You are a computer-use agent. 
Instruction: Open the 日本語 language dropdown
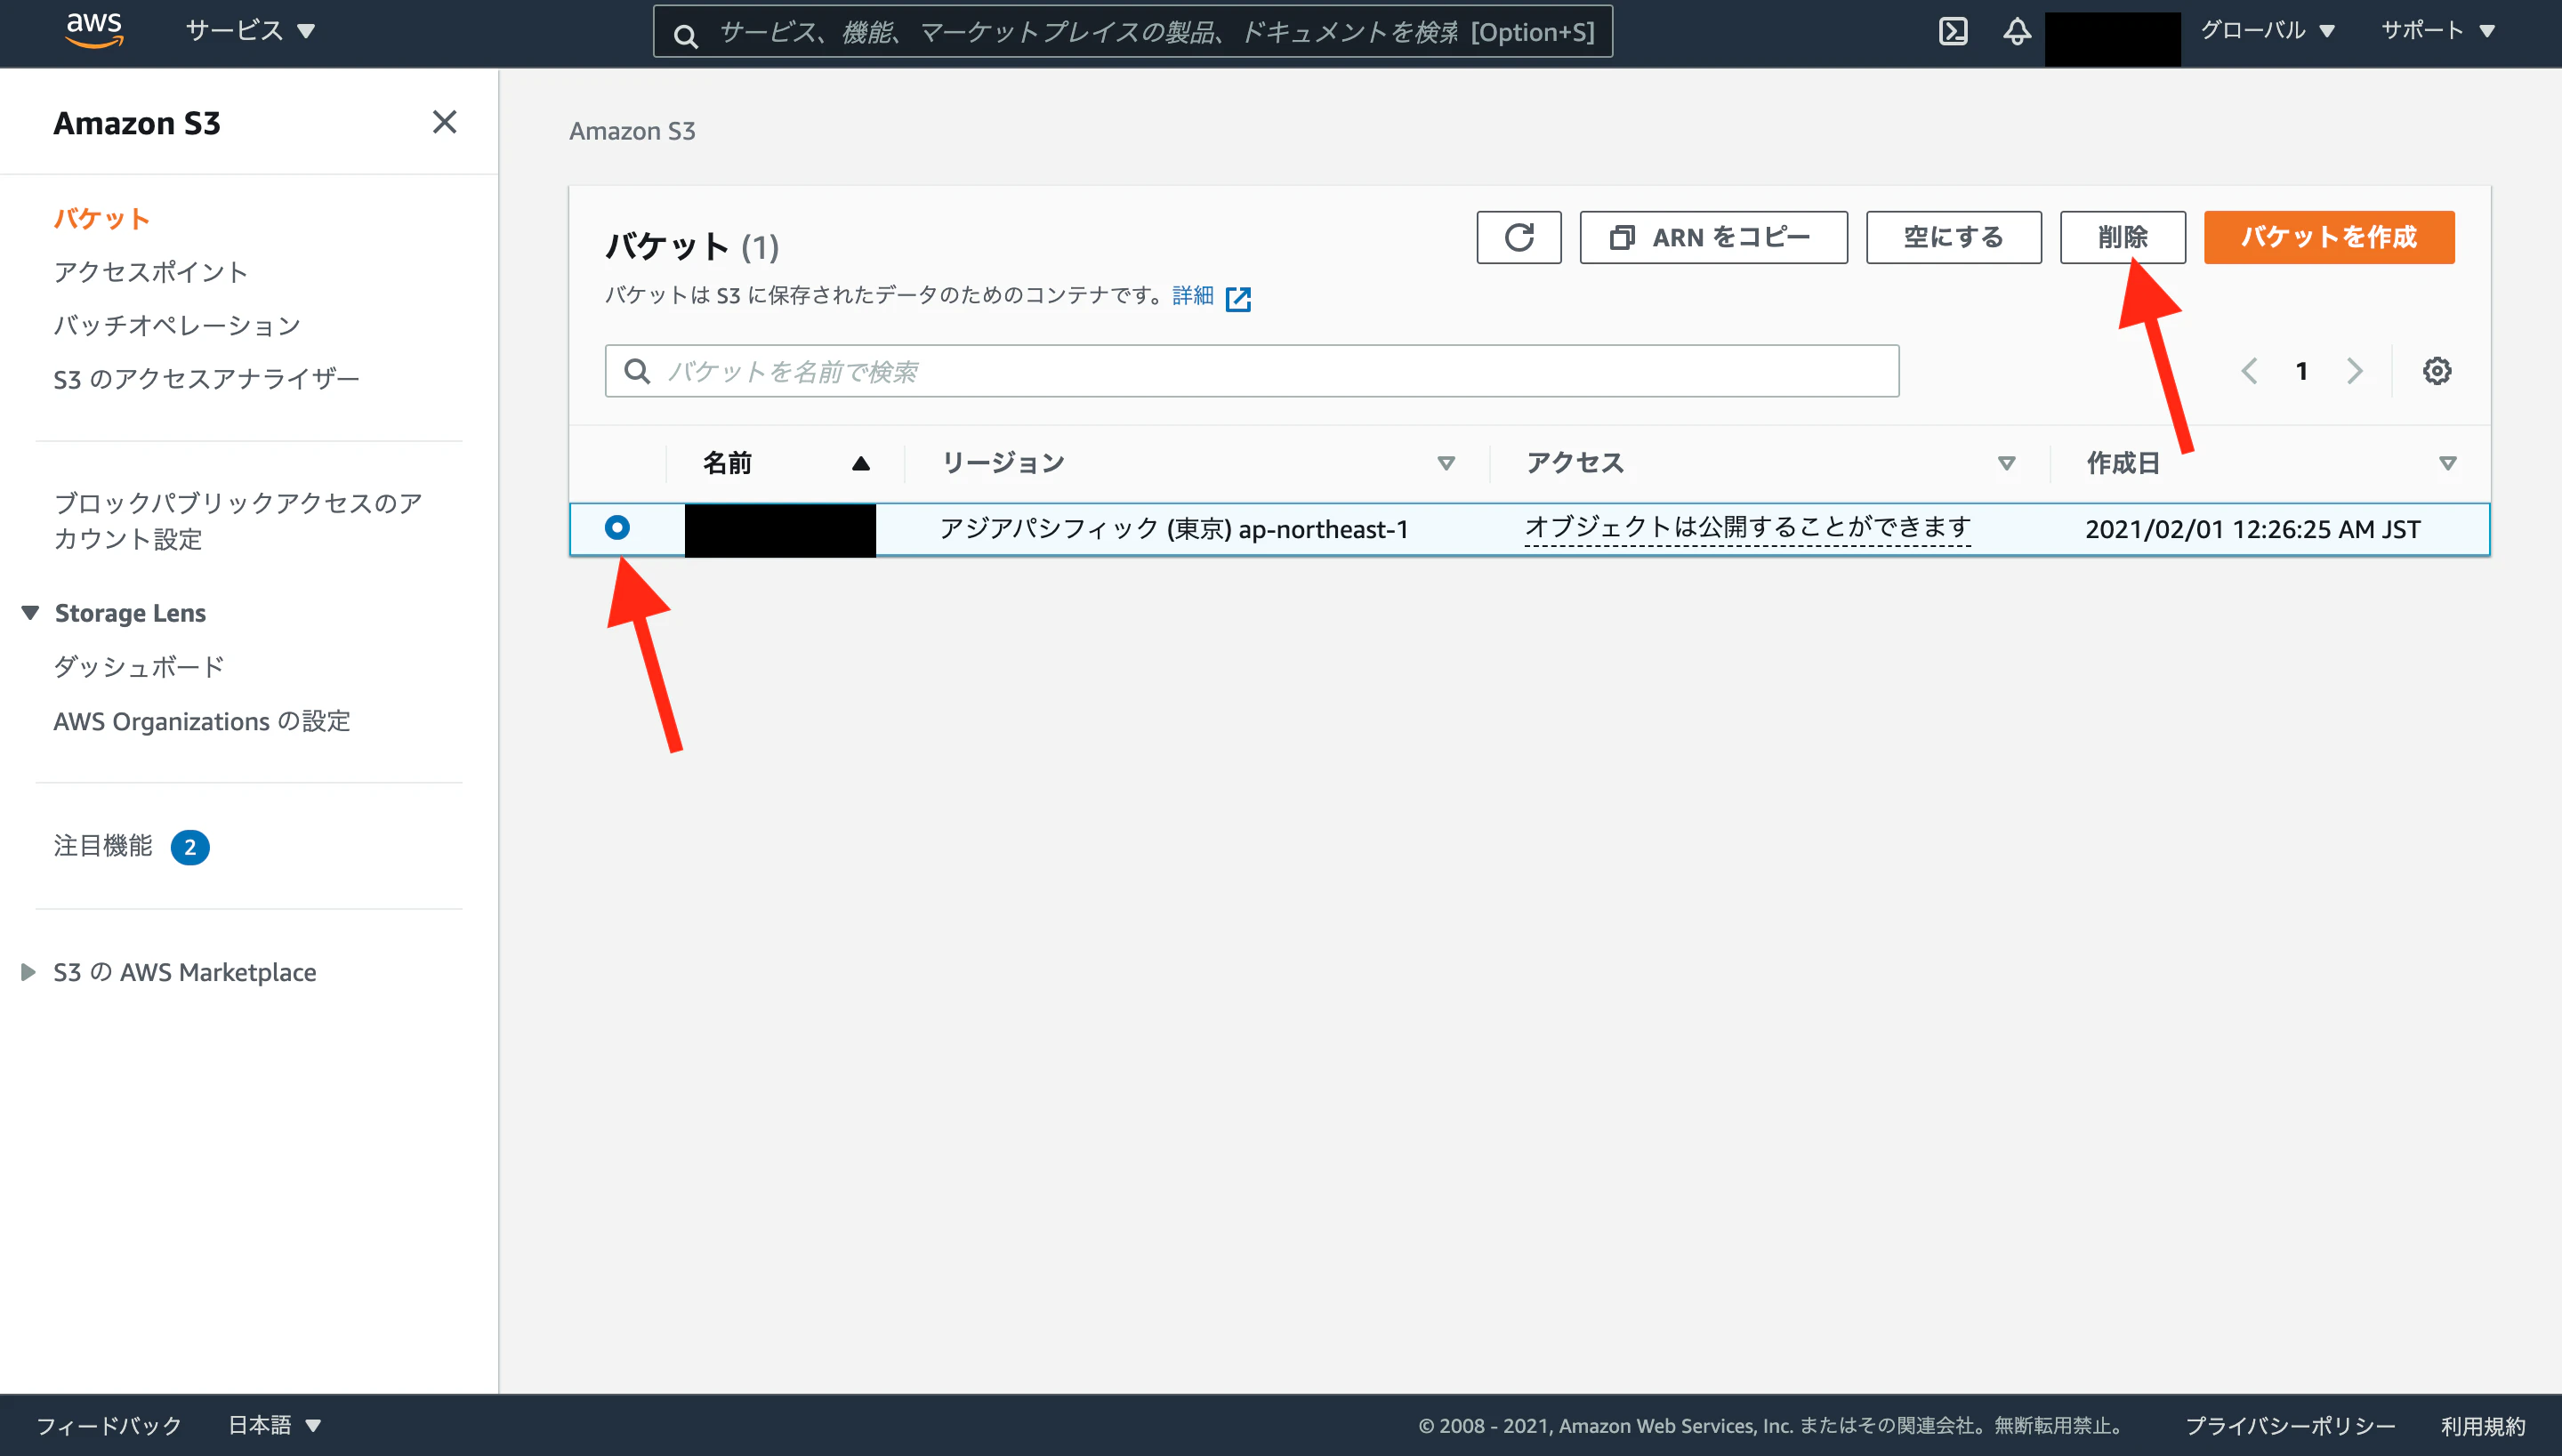274,1425
